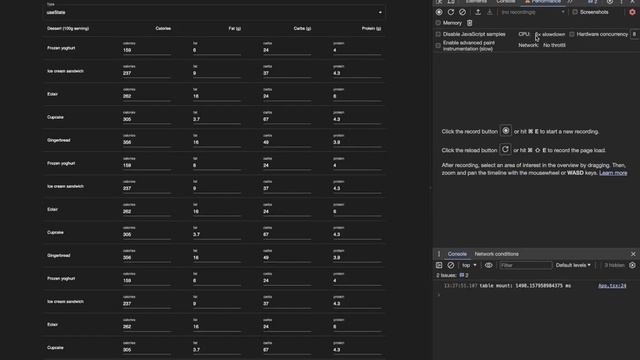Select the Console tab in the drawer
Screen dimensions: 640x360
pyautogui.click(x=457, y=254)
